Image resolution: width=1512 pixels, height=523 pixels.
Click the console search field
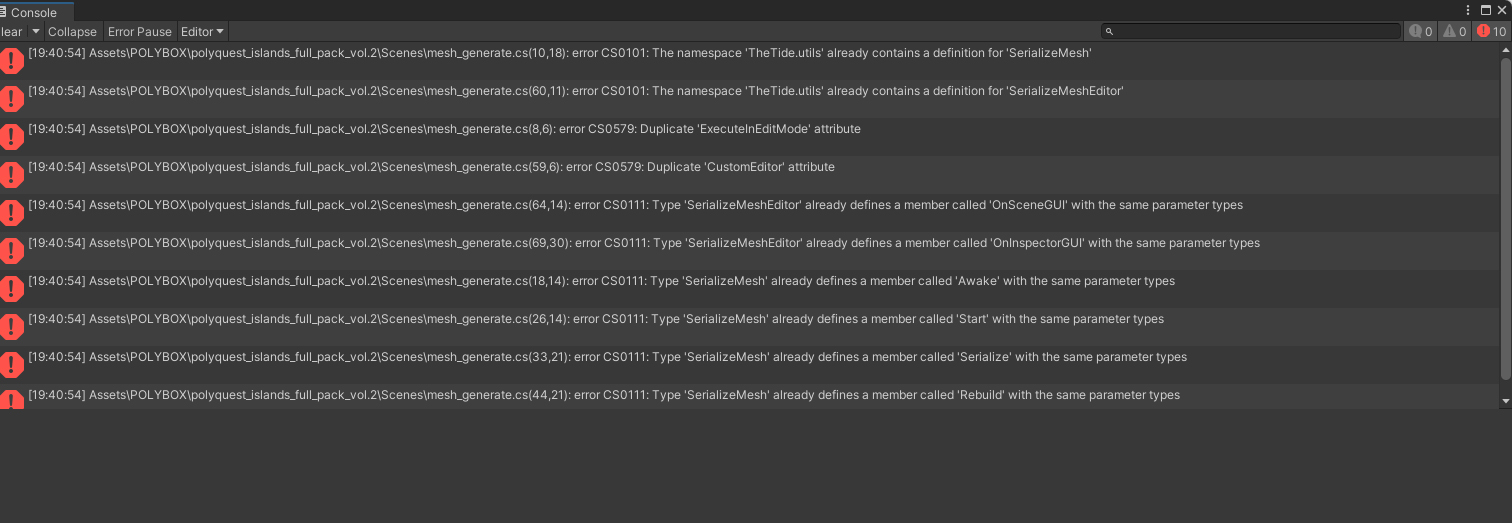point(1251,32)
